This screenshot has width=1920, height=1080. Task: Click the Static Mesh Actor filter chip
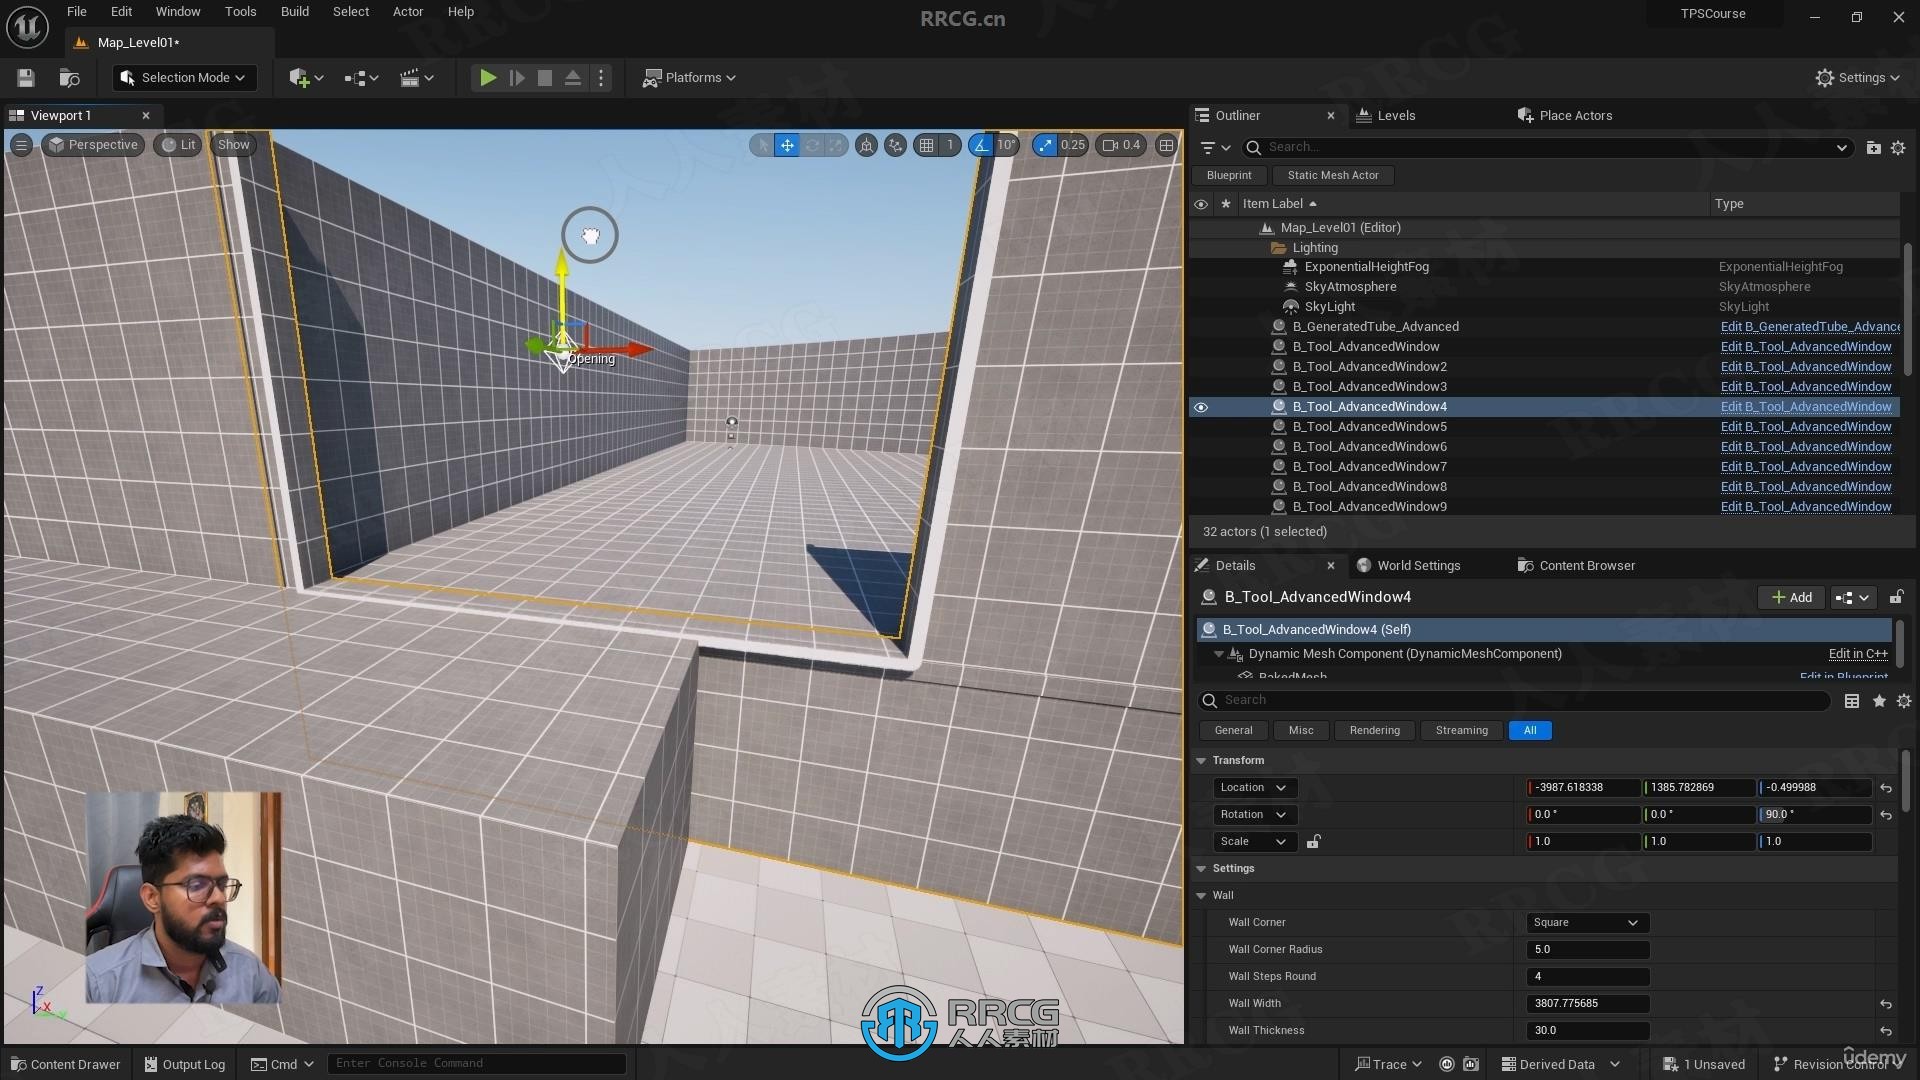click(1333, 176)
